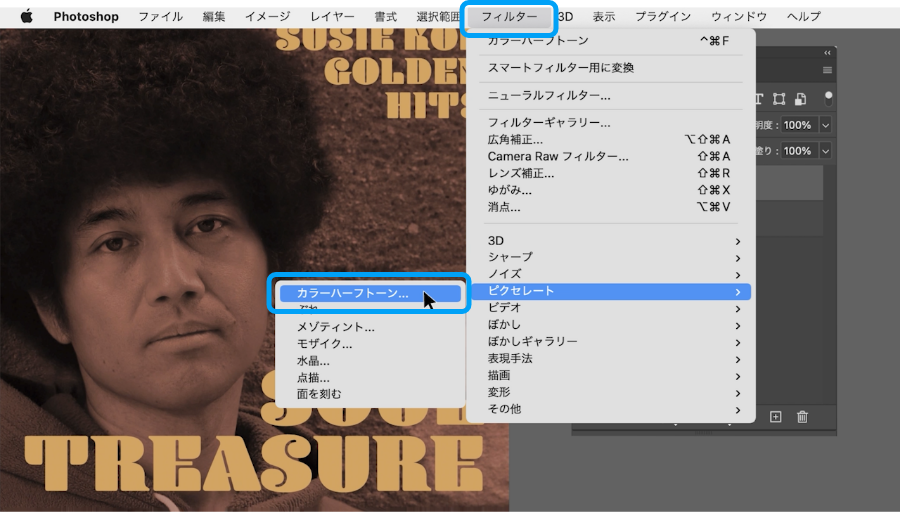Open the 表示 menu
Image resolution: width=900 pixels, height=514 pixels.
[604, 17]
